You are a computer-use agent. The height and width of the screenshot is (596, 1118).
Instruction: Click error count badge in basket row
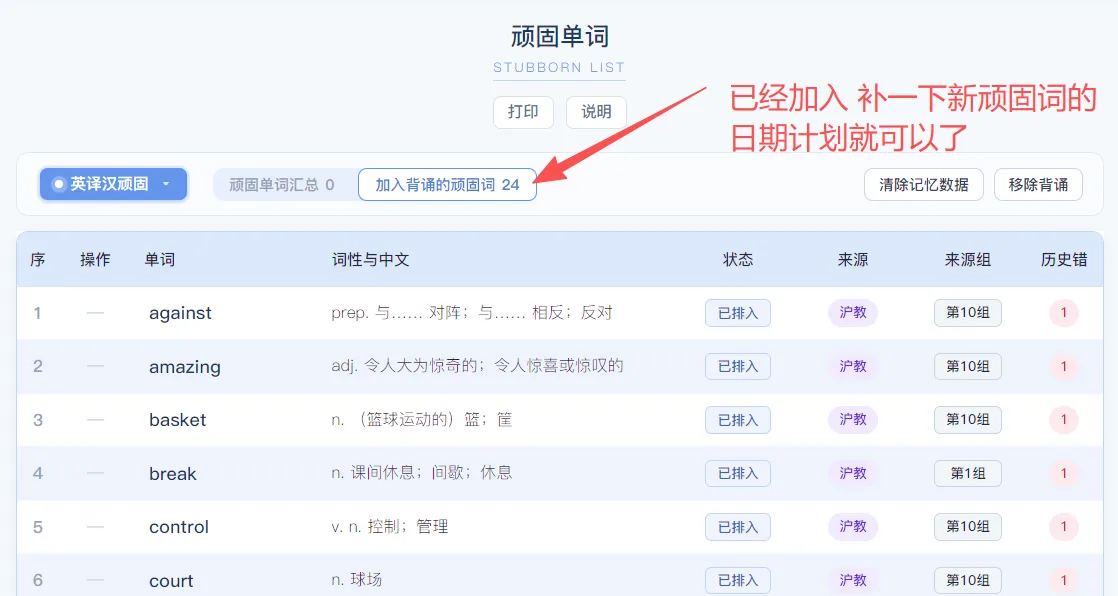1064,419
